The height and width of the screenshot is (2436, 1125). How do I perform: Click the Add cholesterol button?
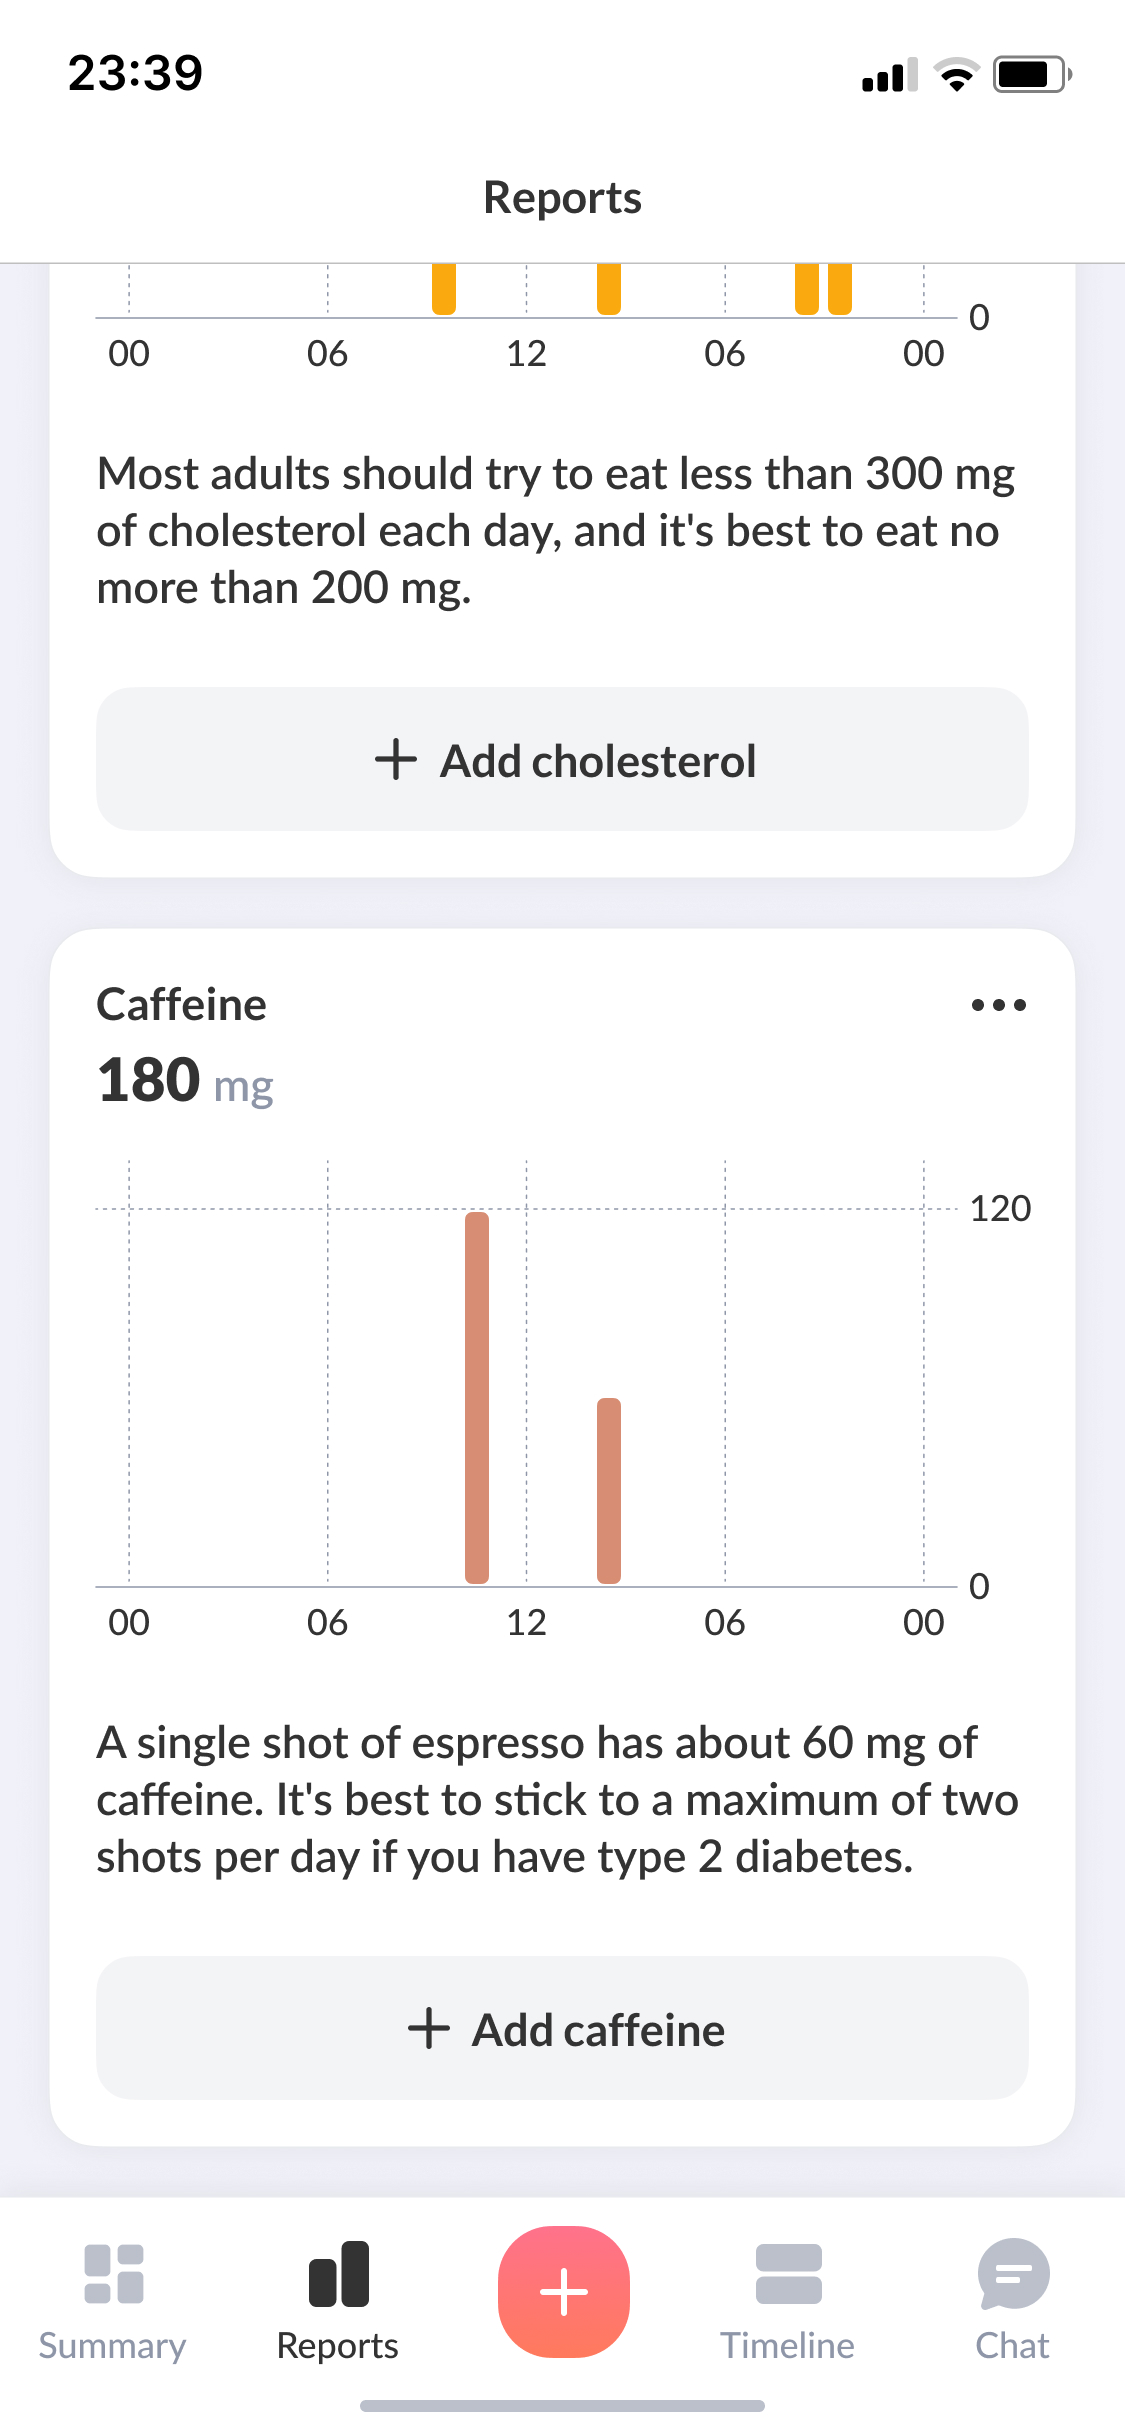pos(562,759)
